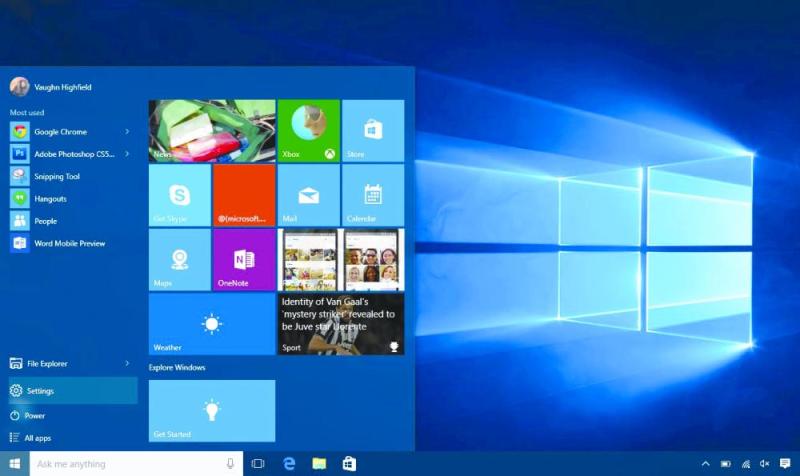Expand Adobe Photoshop jump list arrow

tap(127, 154)
